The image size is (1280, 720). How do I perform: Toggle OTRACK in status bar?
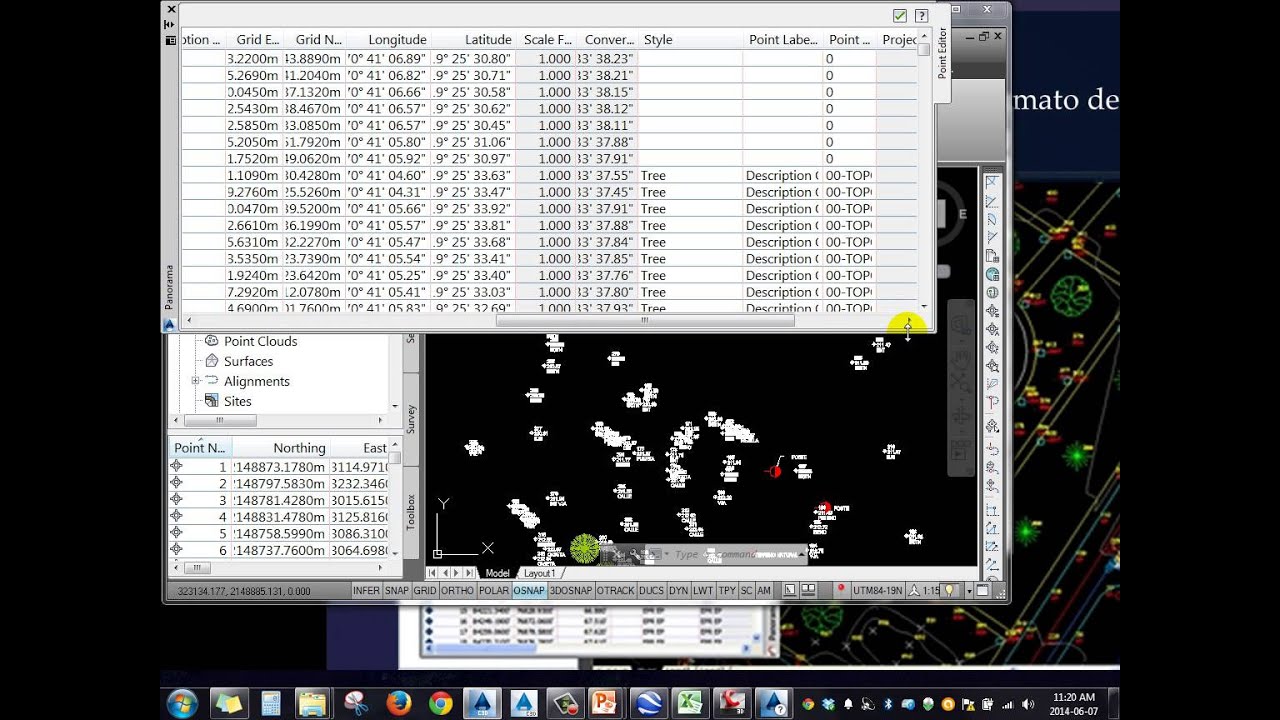615,591
